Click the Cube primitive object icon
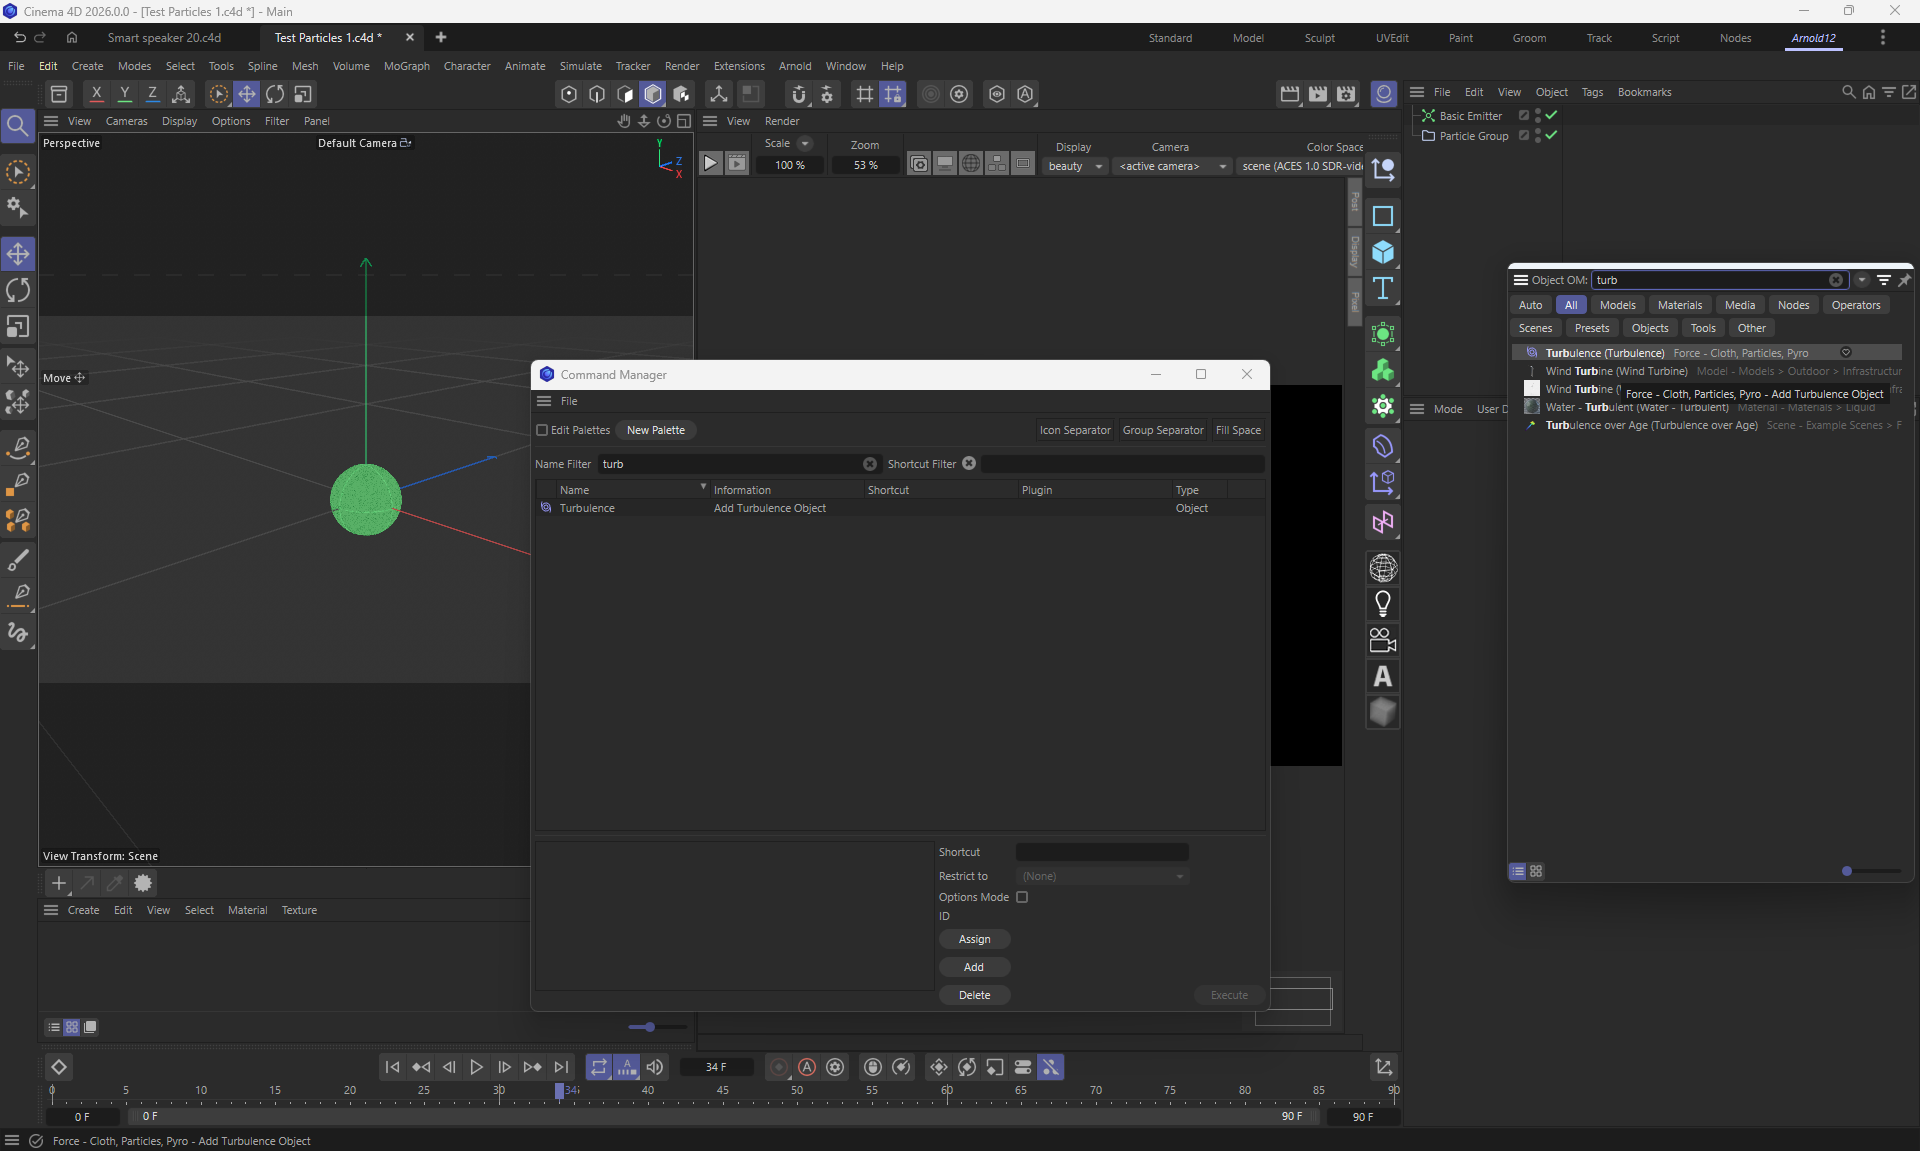Screen dimensions: 1920x1151 [1383, 252]
